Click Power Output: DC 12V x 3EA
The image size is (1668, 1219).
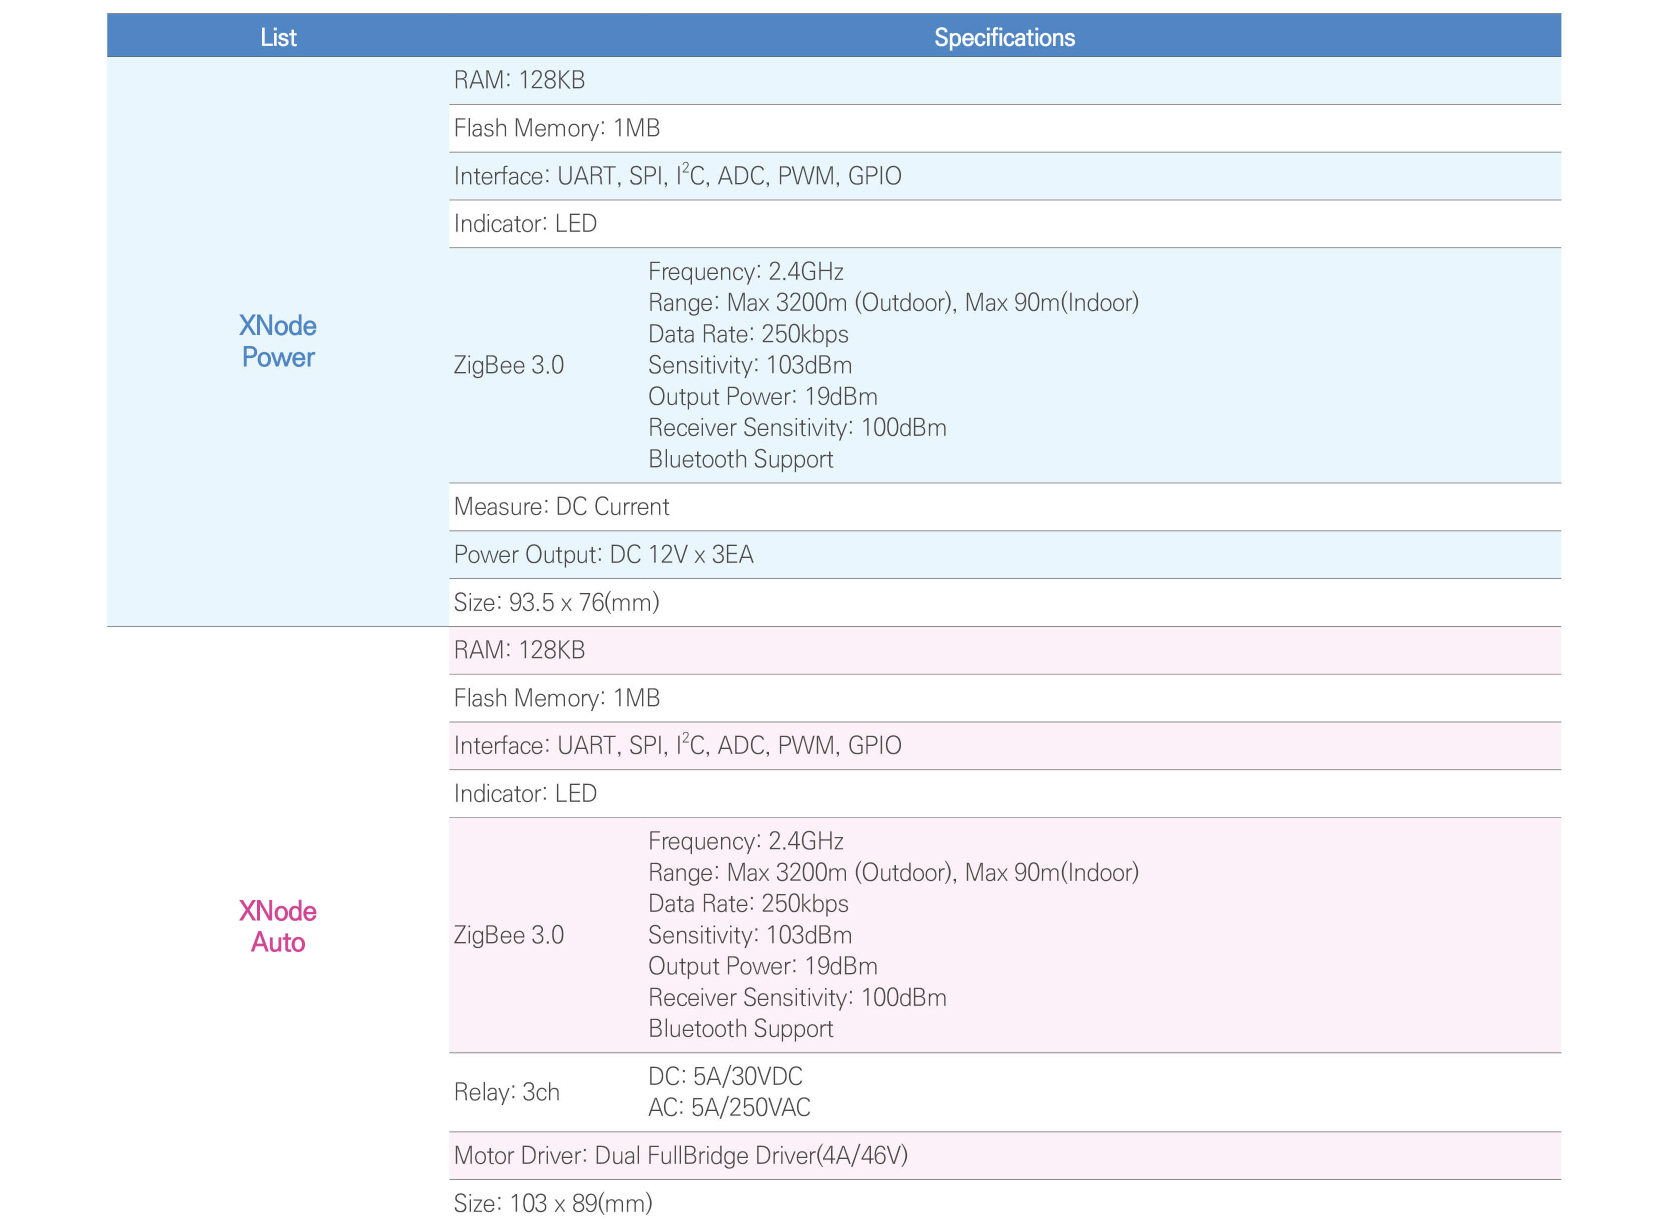pyautogui.click(x=603, y=555)
